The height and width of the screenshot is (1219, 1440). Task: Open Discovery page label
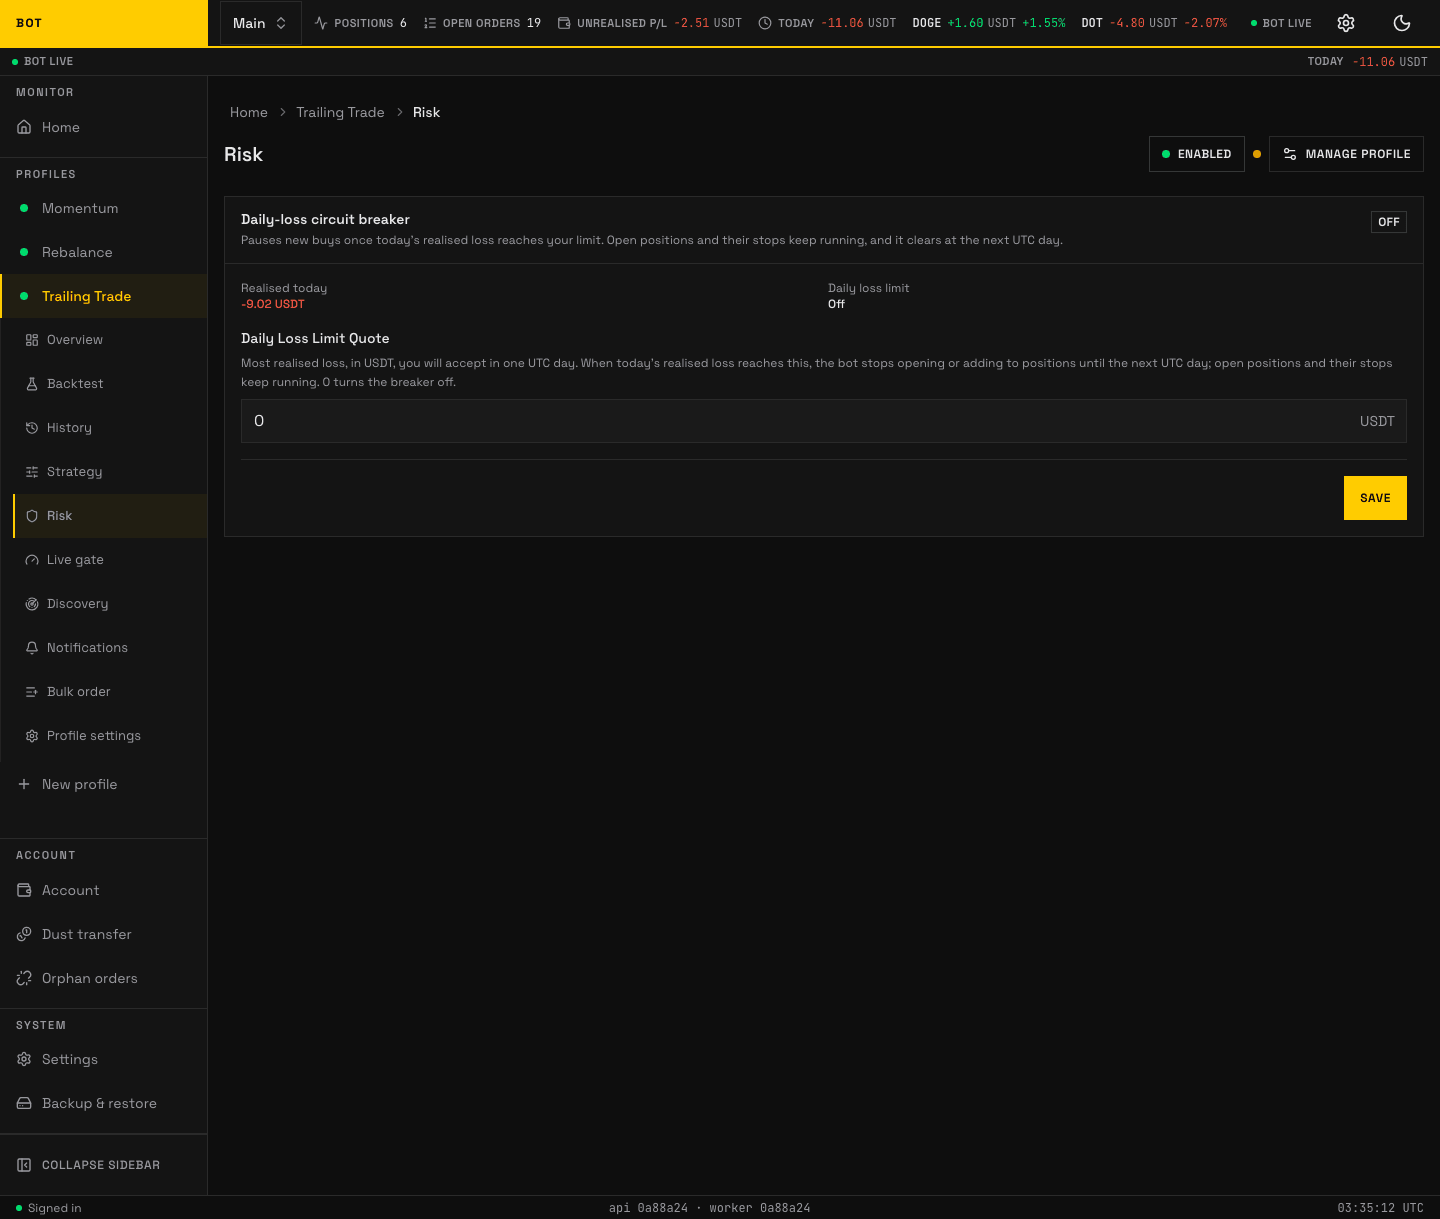(77, 604)
